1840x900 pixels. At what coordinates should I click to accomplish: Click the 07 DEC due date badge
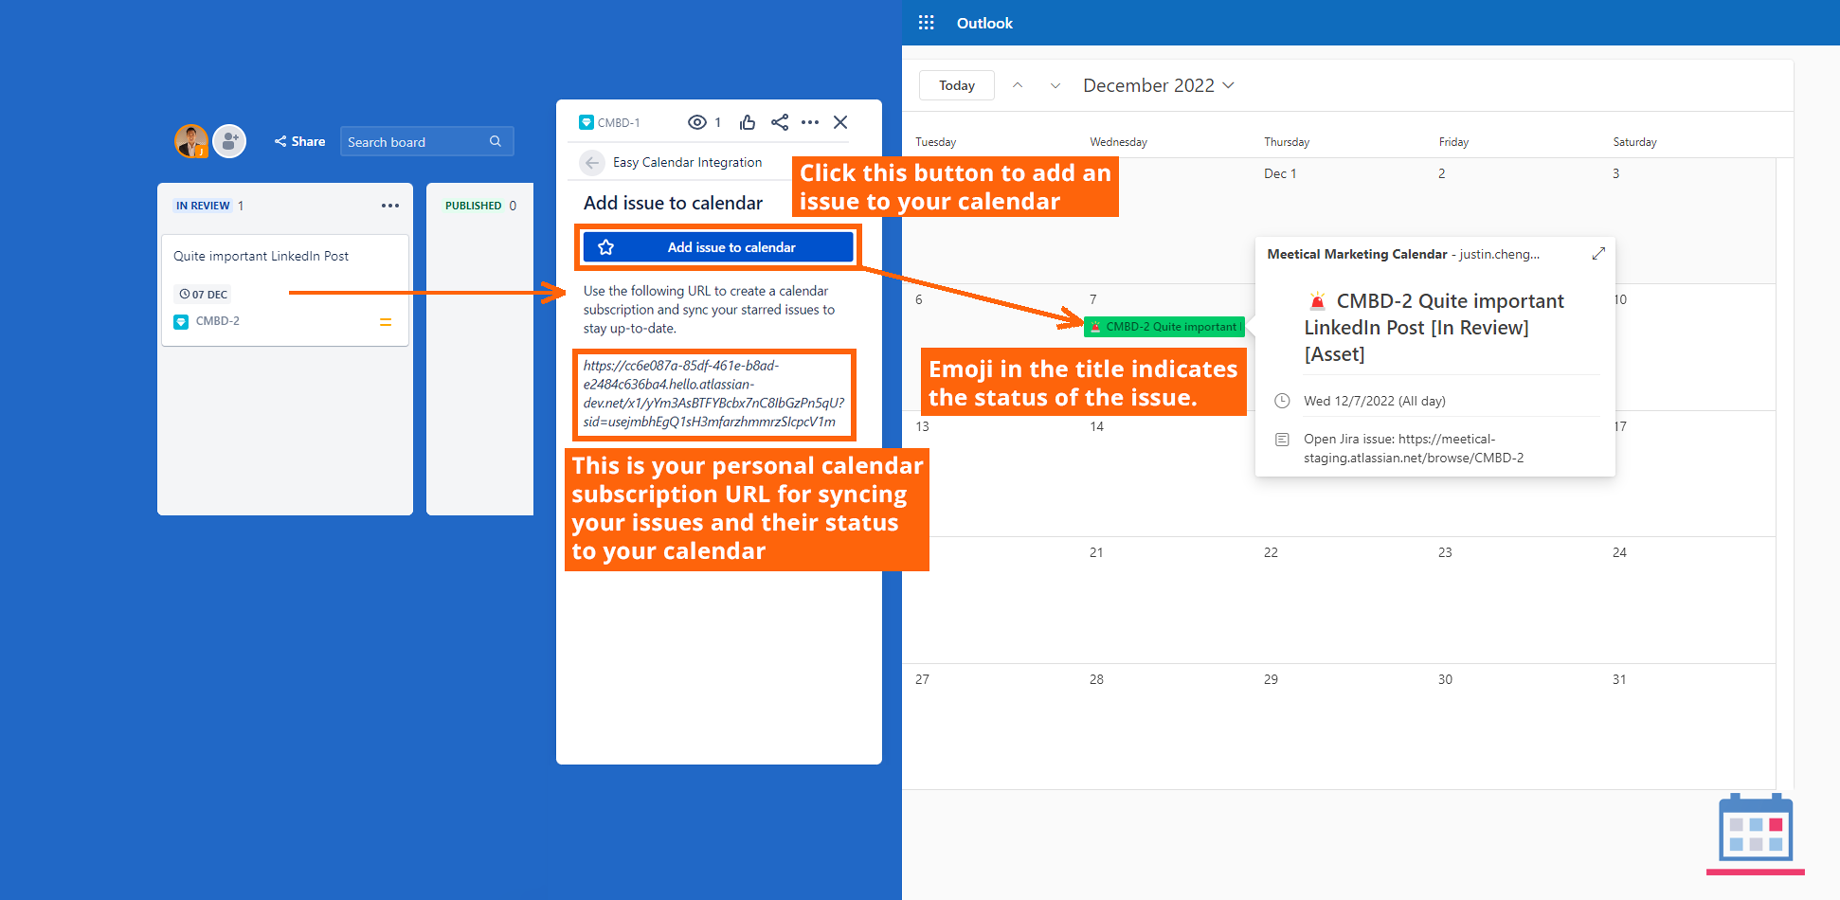tap(204, 294)
